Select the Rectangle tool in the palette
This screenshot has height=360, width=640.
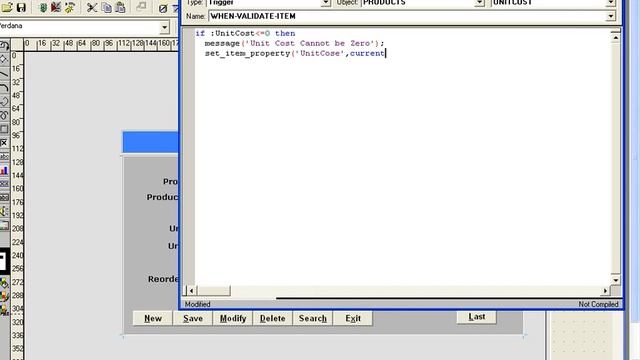click(4, 129)
